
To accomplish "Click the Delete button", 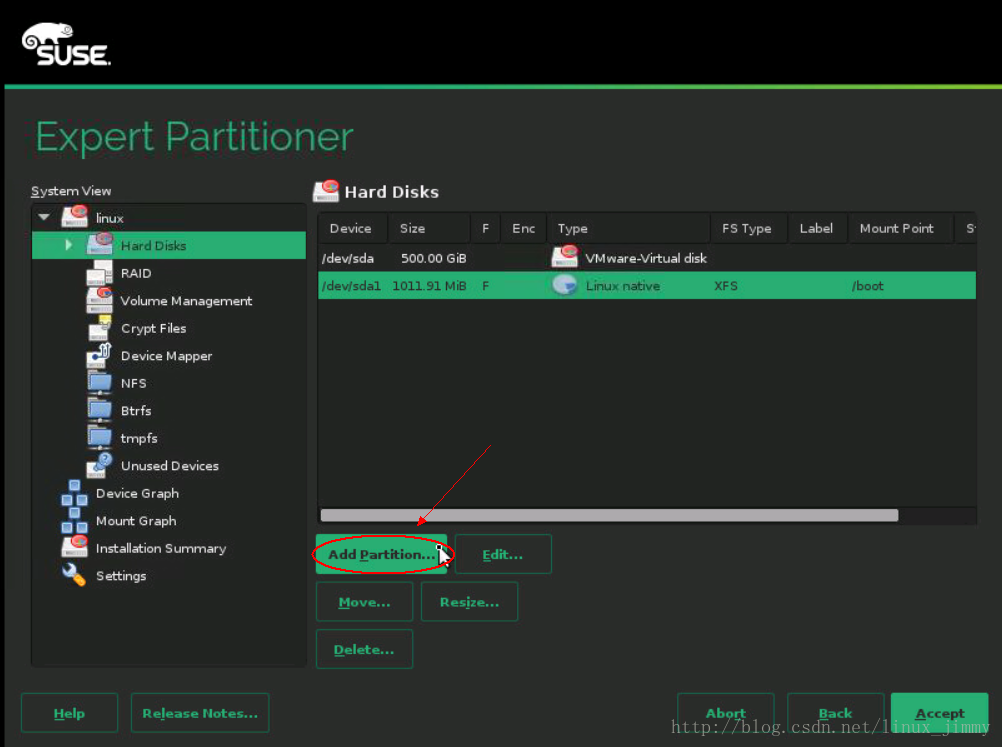I will 364,649.
